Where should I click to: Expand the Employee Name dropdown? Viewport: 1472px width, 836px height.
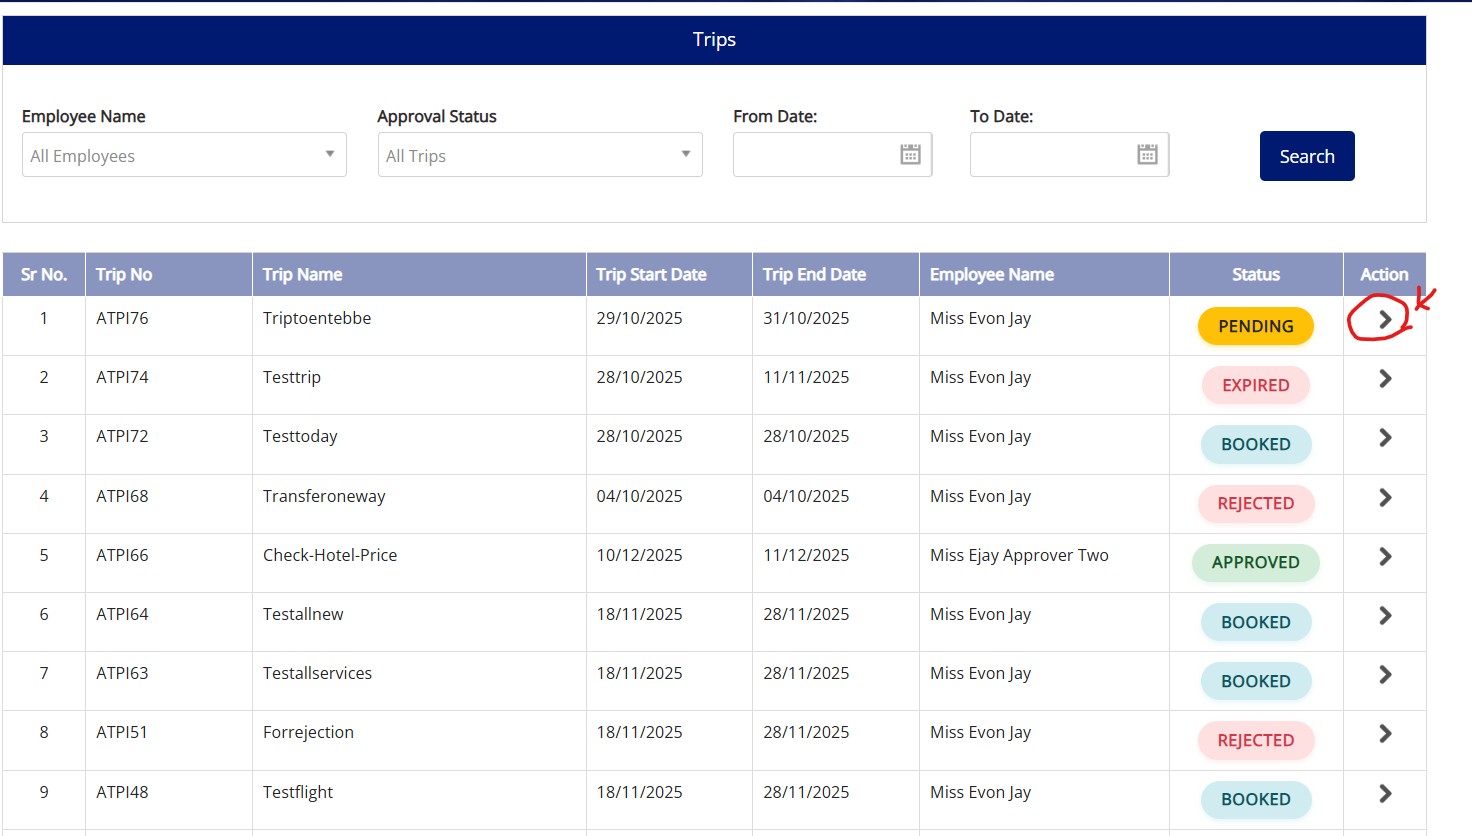[x=184, y=155]
